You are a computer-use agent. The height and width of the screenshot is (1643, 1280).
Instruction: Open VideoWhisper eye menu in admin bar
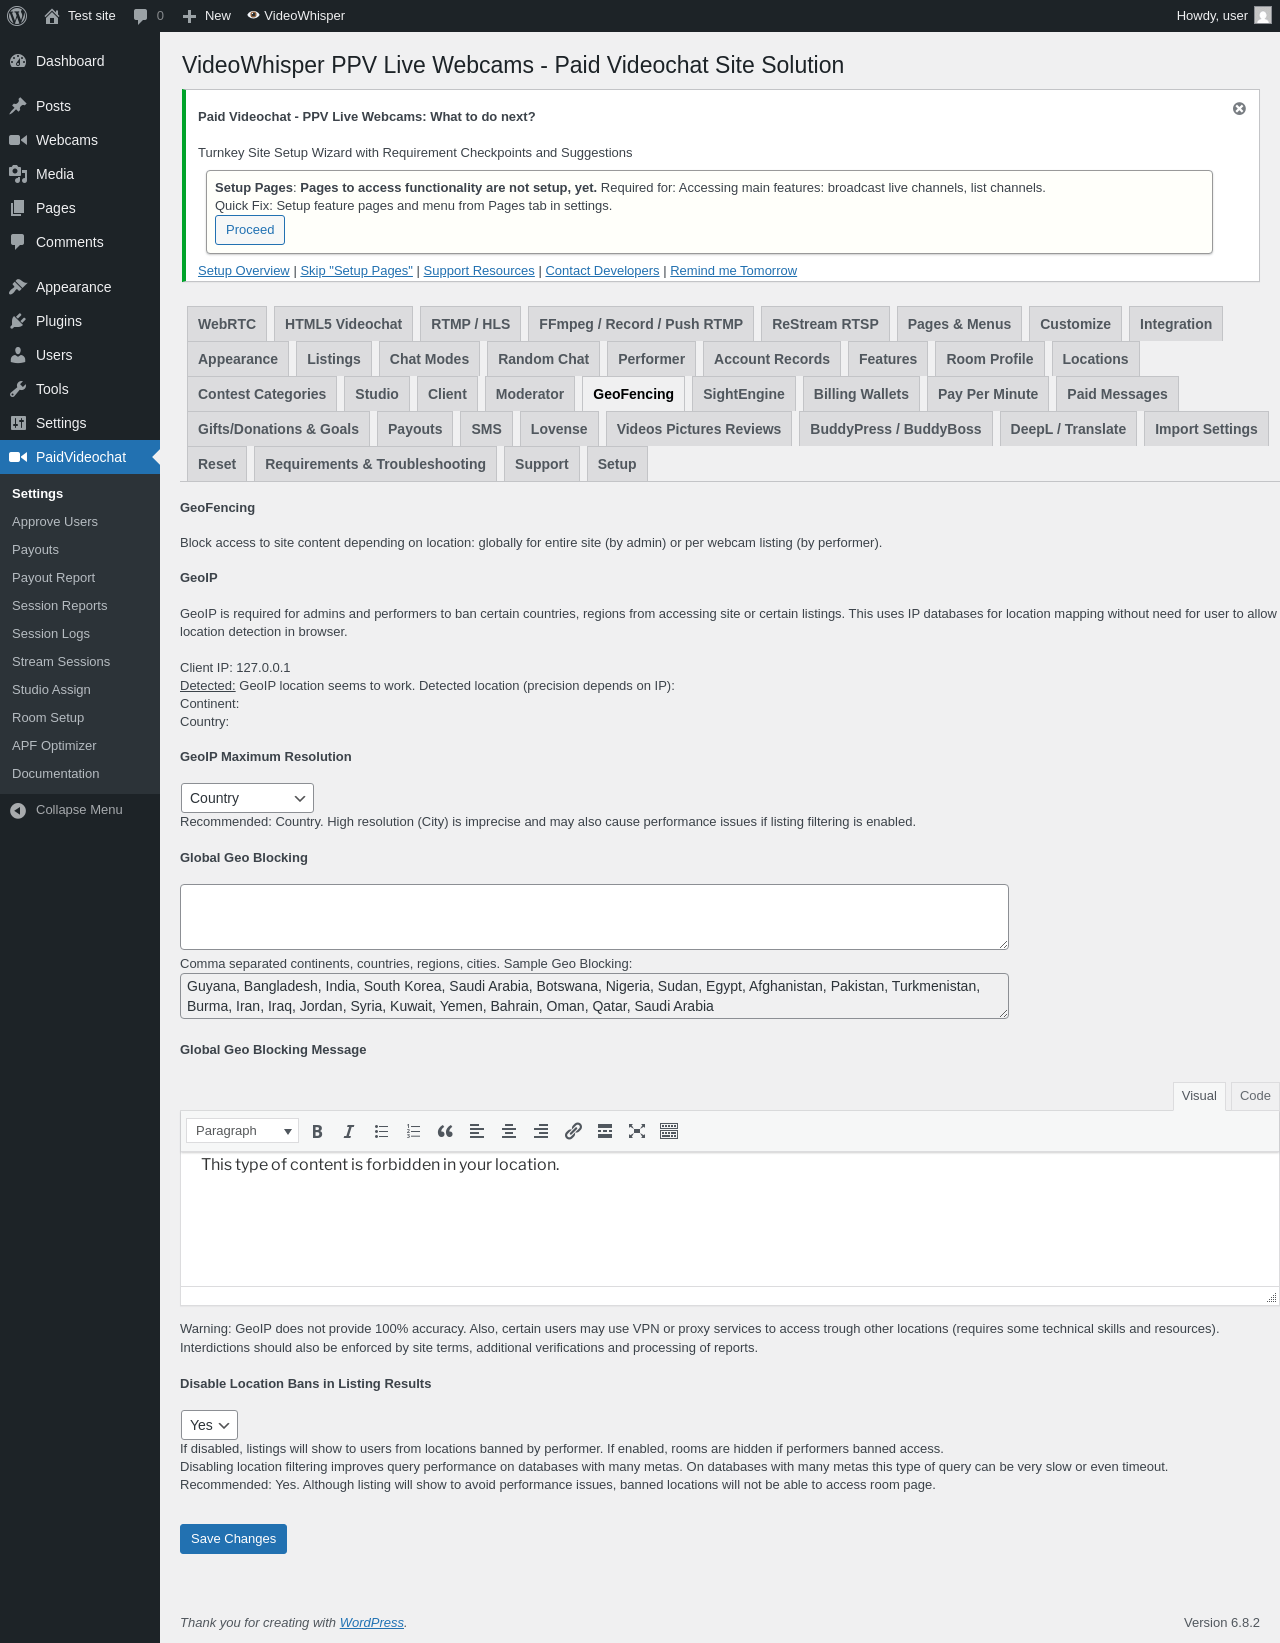click(x=296, y=16)
